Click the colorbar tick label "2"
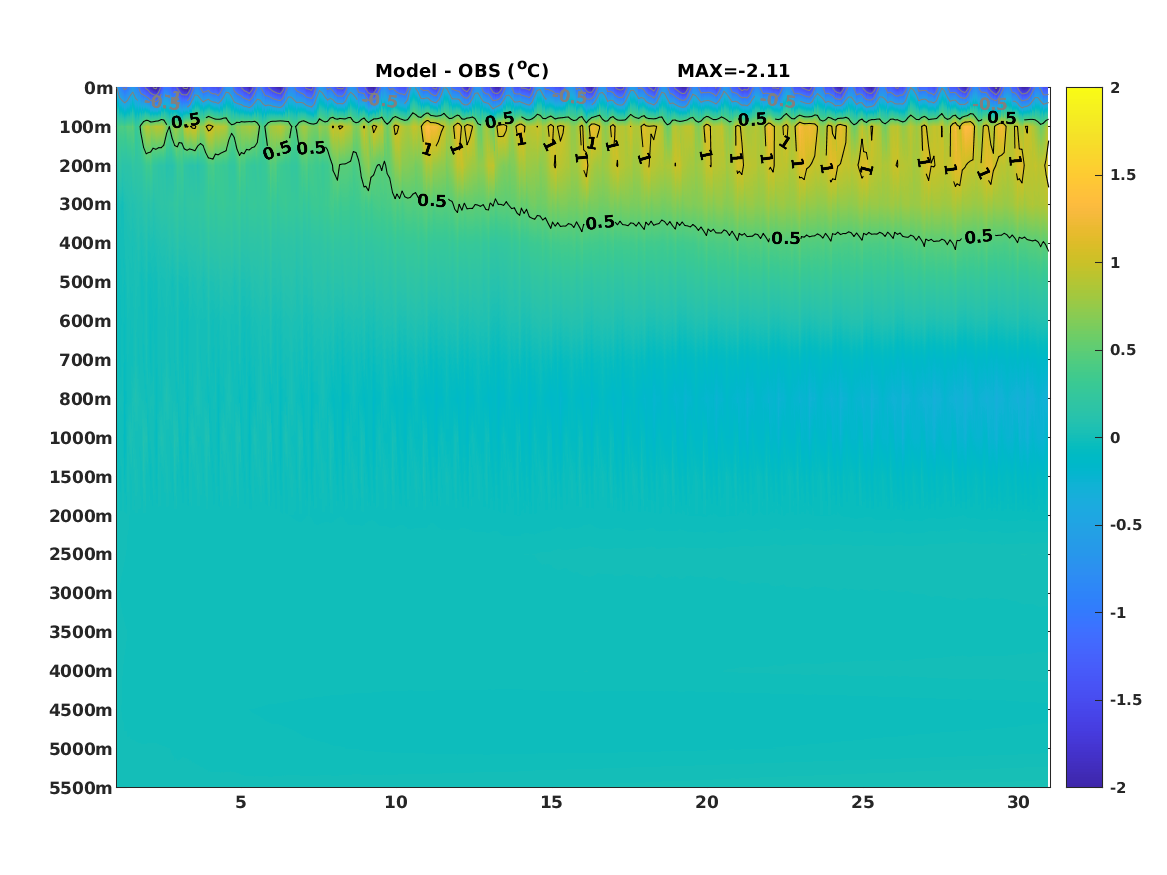Screen dimensions: 1167x875 pyautogui.click(x=1115, y=88)
